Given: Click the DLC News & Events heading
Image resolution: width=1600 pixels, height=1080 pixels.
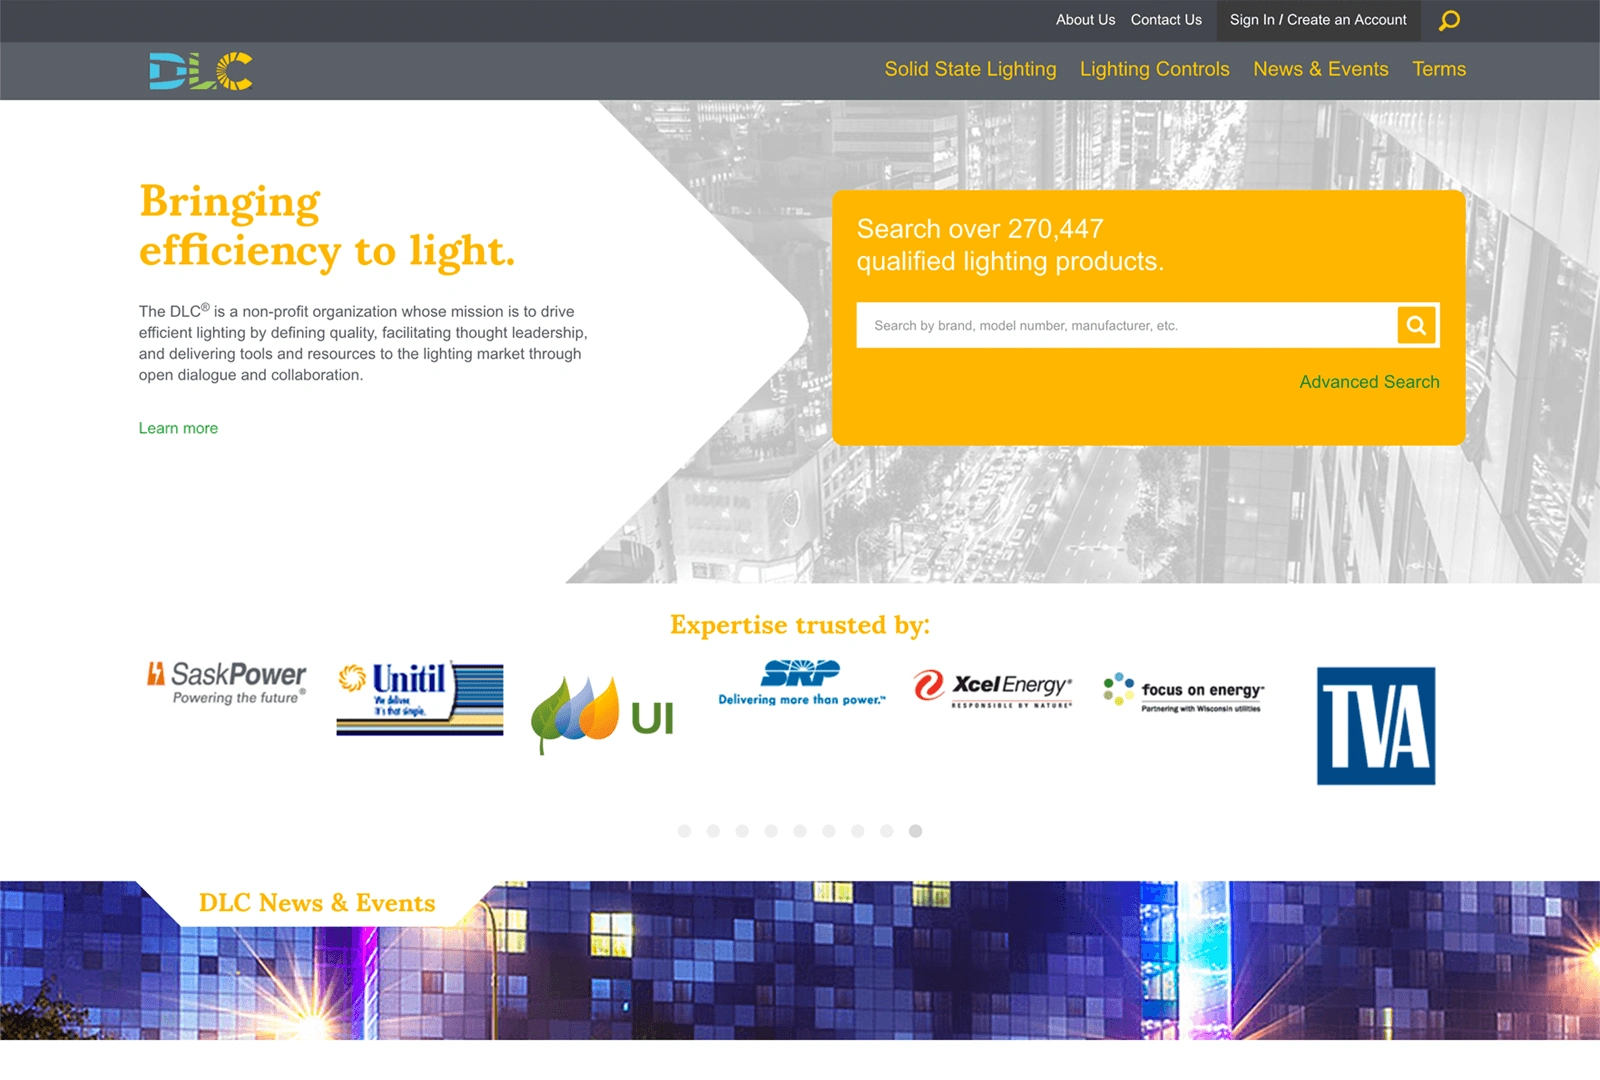Looking at the screenshot, I should click(x=317, y=903).
